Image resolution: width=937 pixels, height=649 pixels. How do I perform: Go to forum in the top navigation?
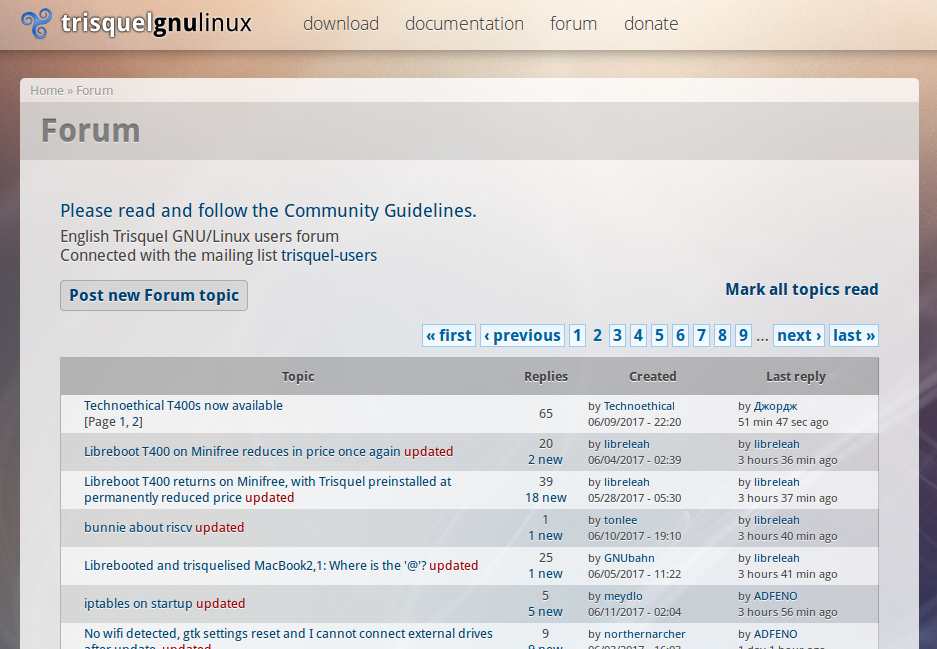click(574, 24)
